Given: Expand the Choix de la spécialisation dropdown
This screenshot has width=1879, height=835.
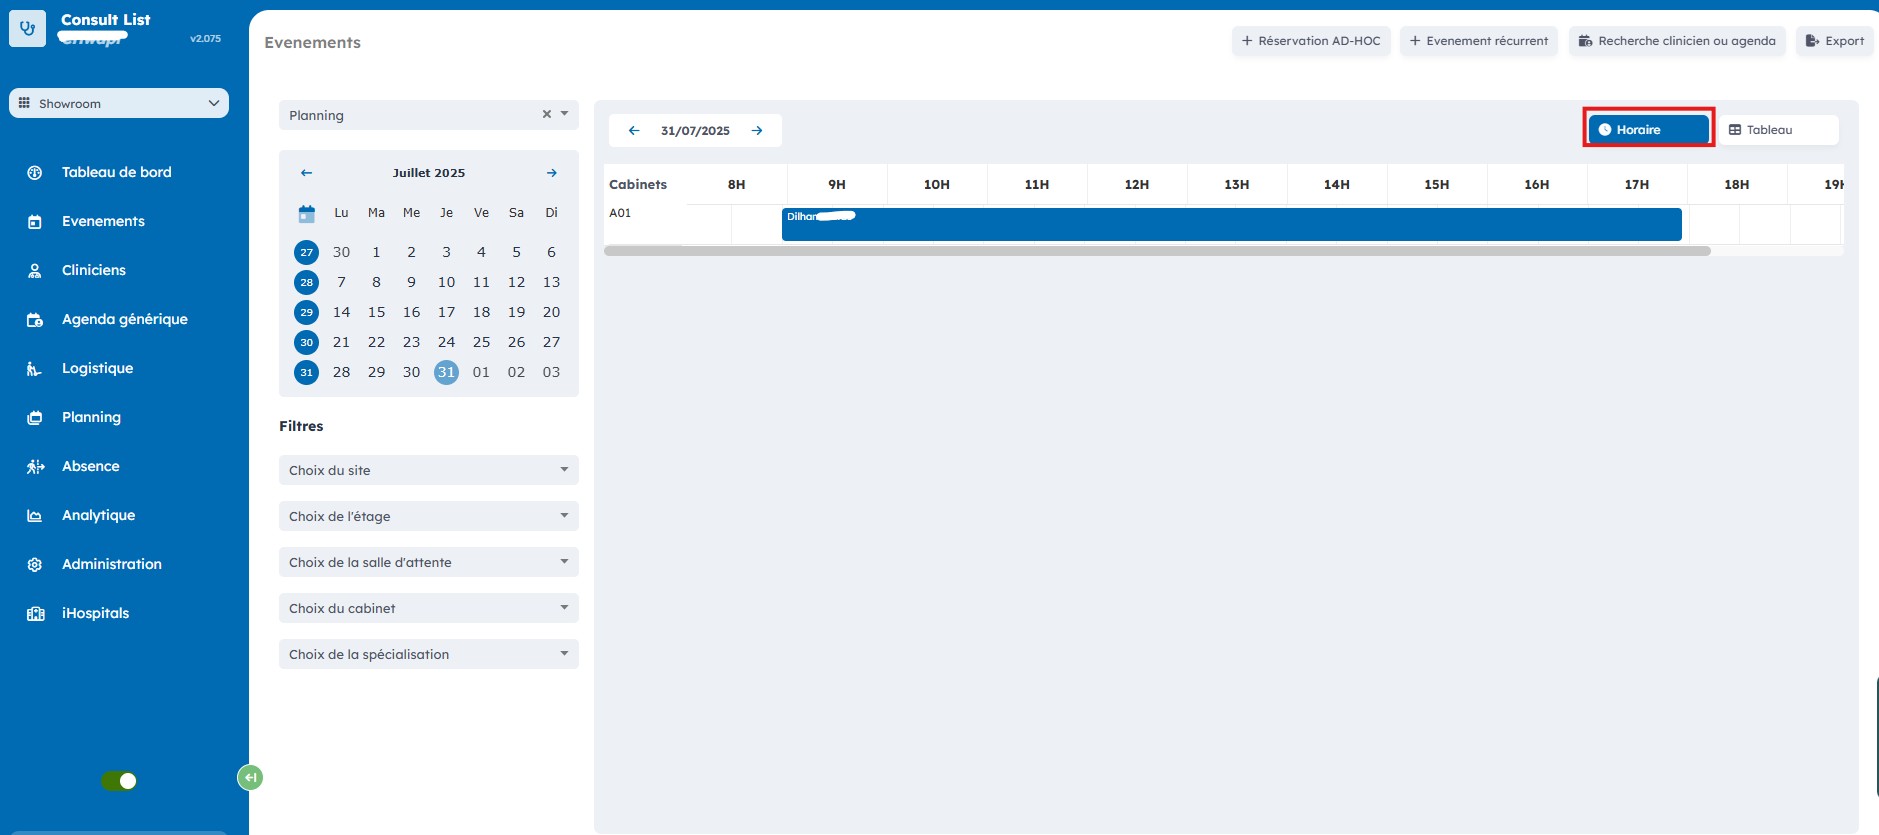Looking at the screenshot, I should pyautogui.click(x=428, y=654).
